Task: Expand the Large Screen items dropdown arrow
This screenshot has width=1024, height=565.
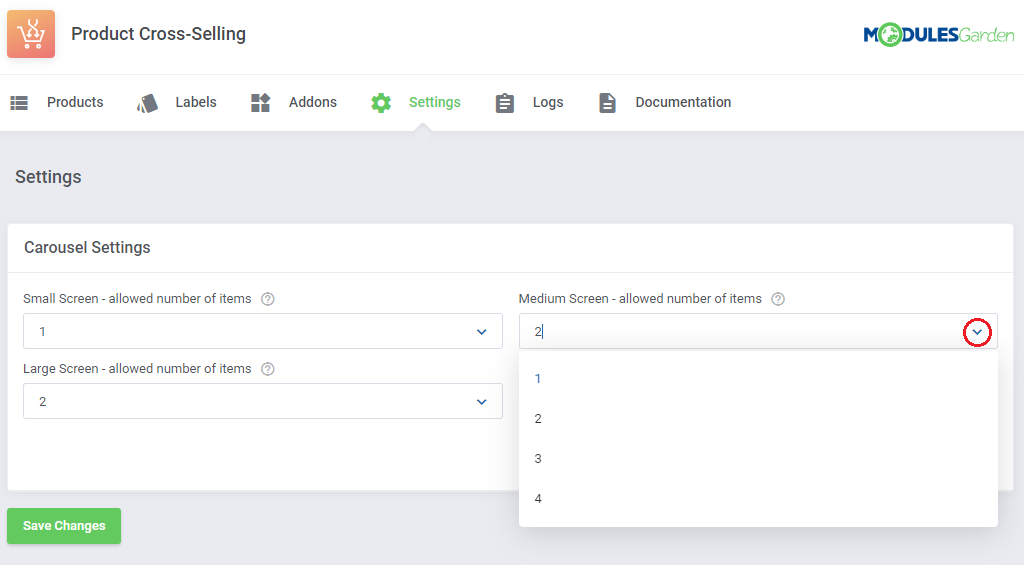Action: (481, 402)
